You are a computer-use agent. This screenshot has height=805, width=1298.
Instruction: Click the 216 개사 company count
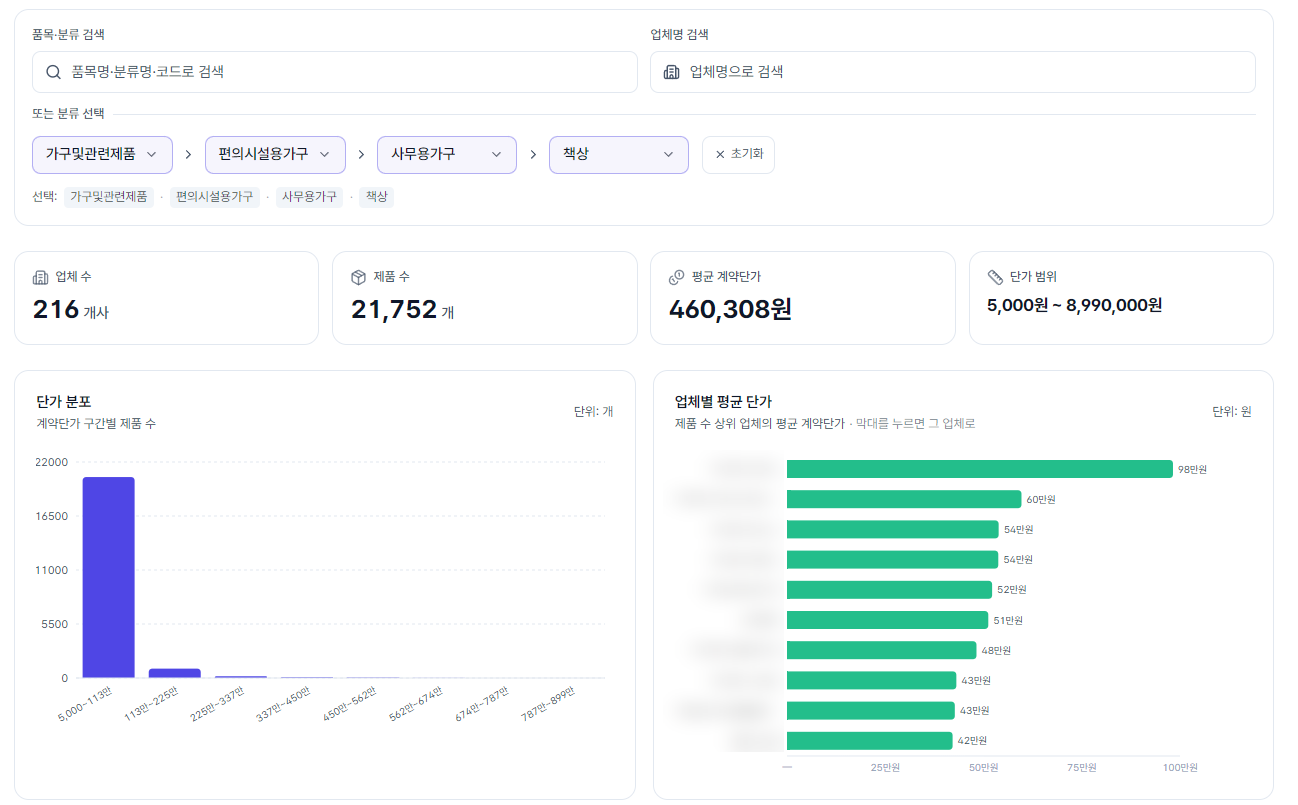click(x=71, y=310)
